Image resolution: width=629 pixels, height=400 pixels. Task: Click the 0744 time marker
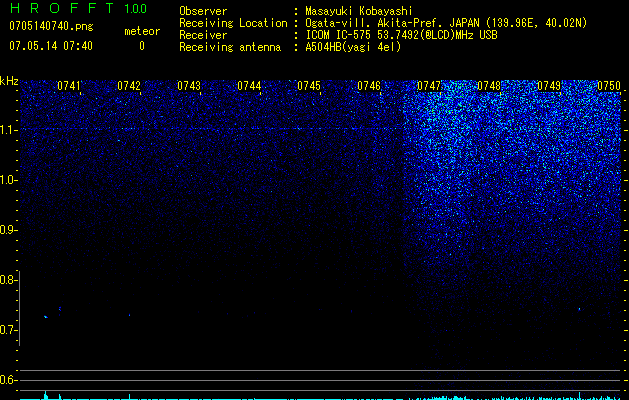(249, 86)
